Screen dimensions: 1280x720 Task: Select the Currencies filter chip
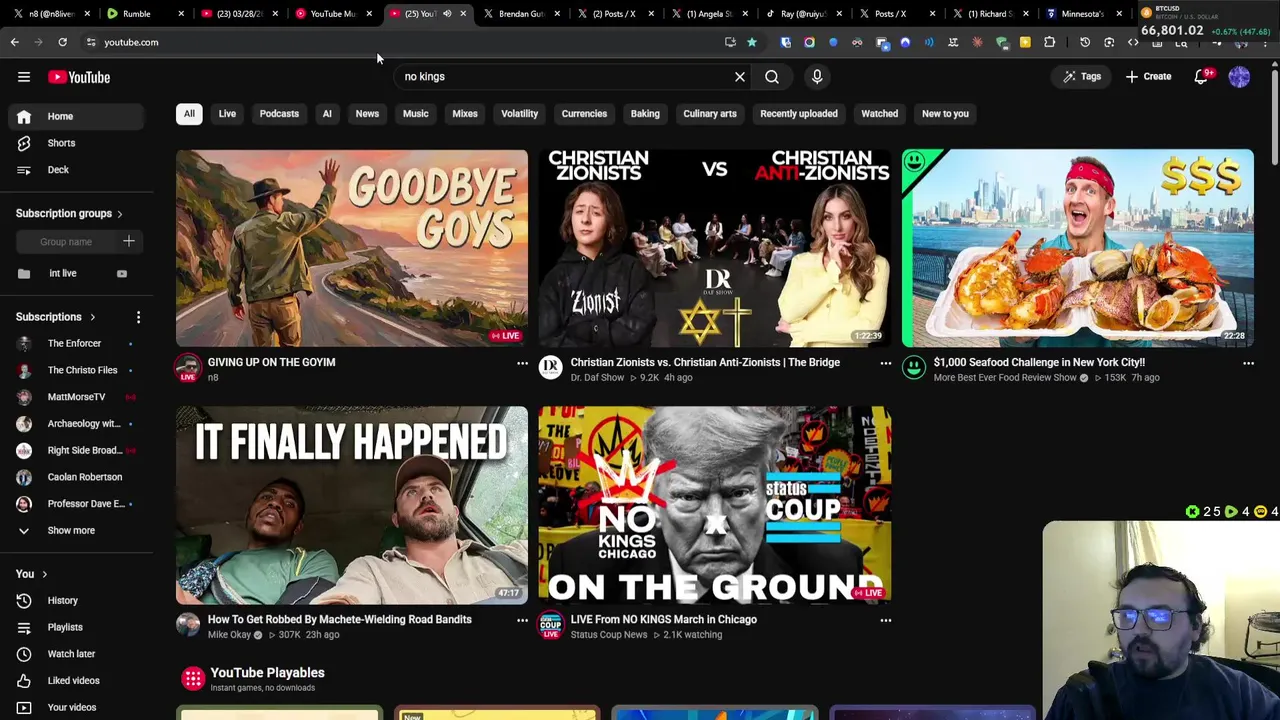tap(584, 114)
